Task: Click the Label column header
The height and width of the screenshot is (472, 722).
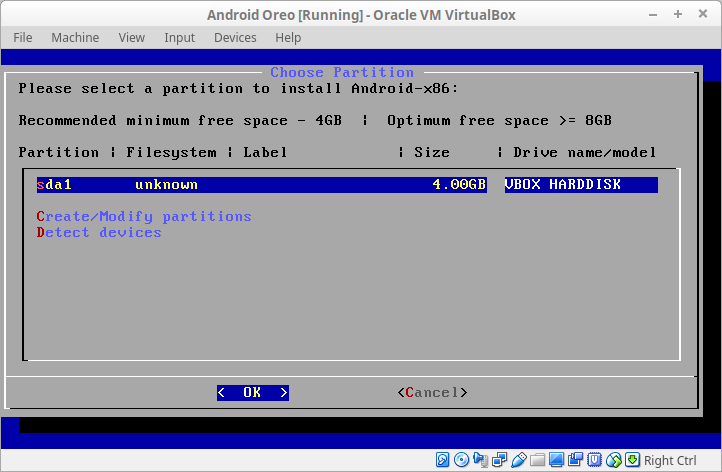Action: 265,152
